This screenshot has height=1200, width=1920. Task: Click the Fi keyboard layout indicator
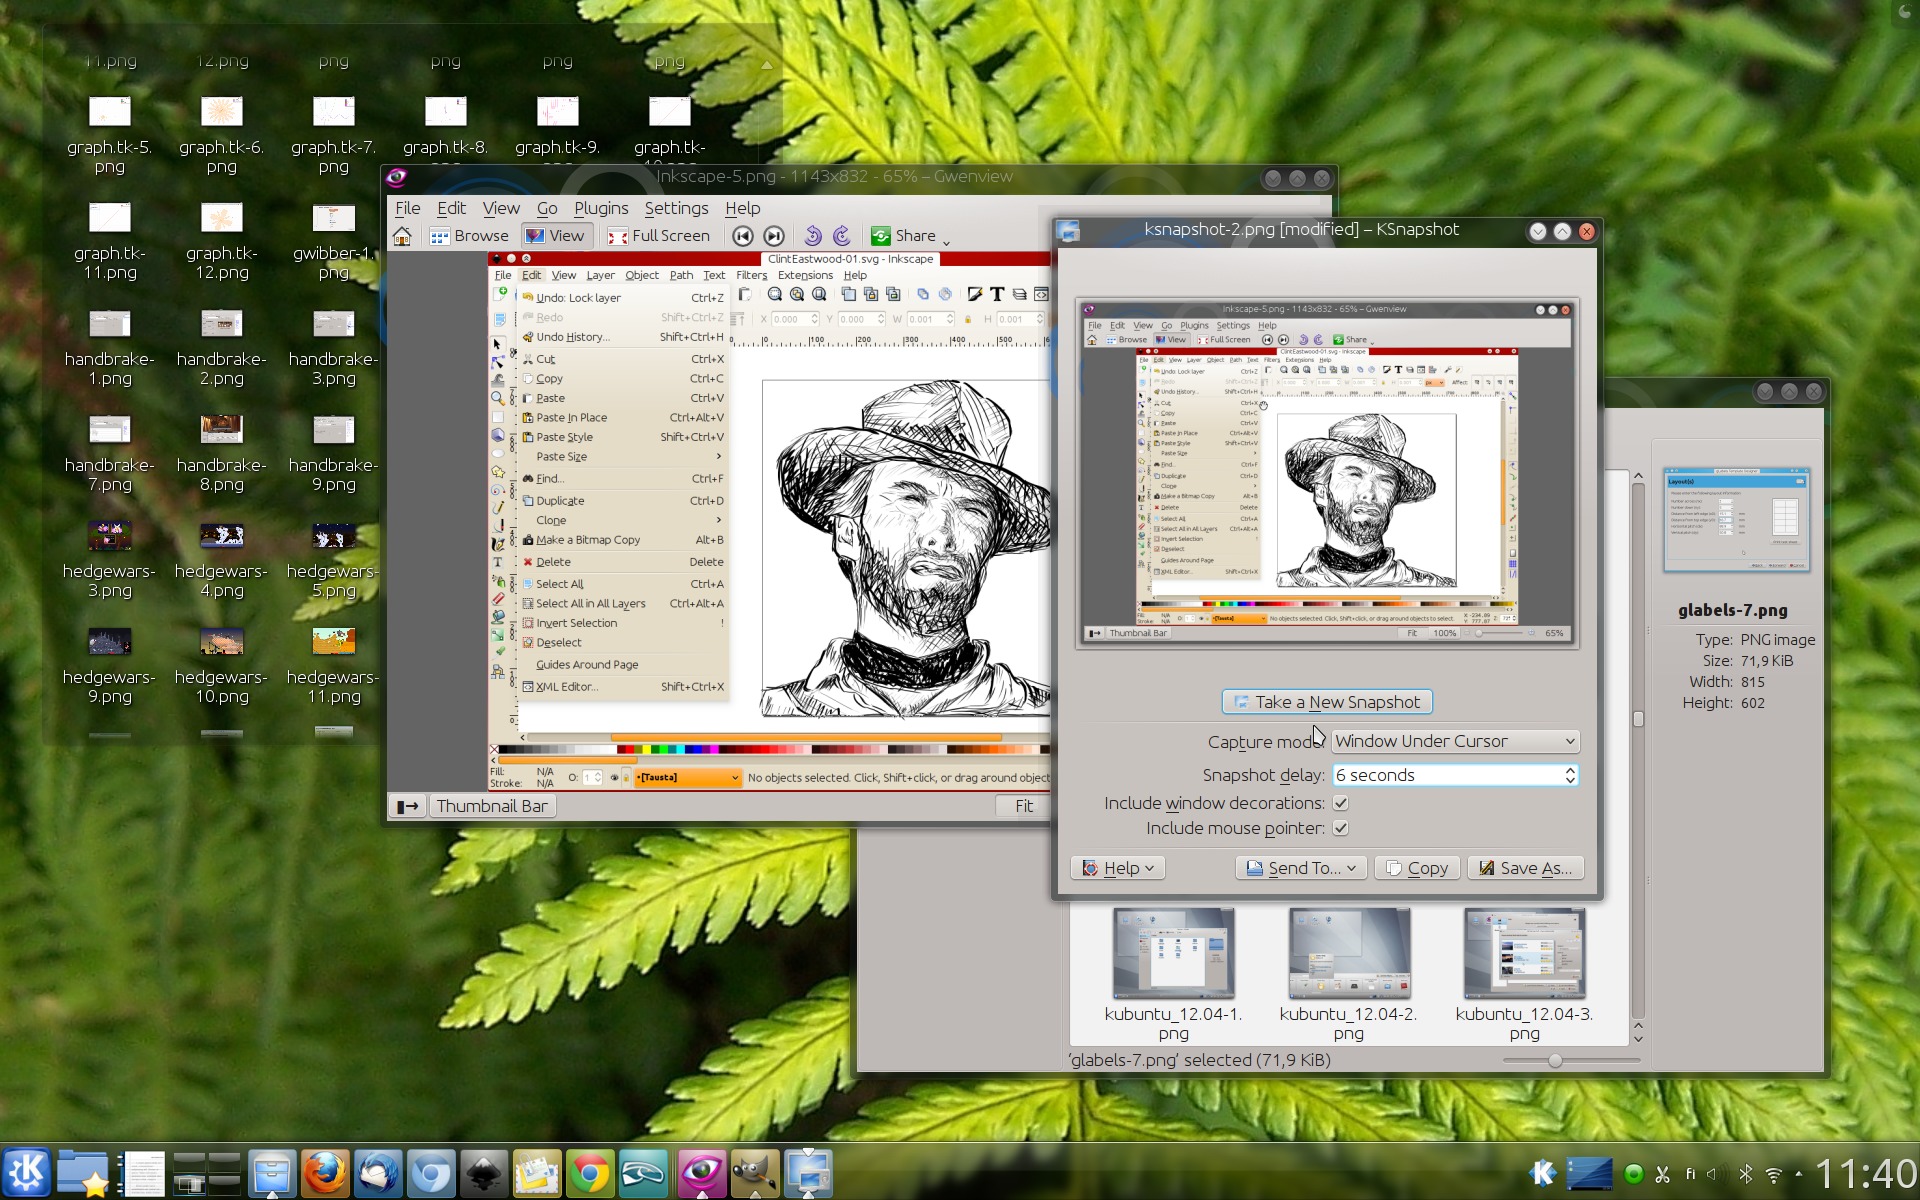(x=1690, y=1174)
